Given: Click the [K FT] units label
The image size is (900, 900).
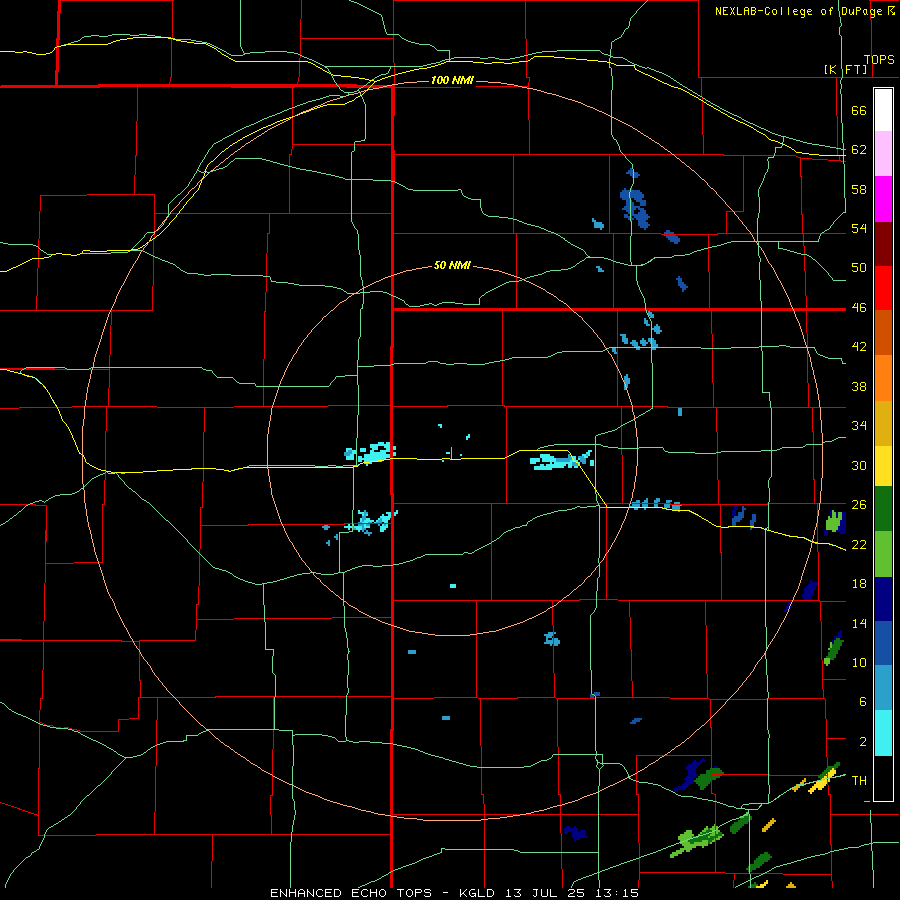Looking at the screenshot, I should point(845,69).
